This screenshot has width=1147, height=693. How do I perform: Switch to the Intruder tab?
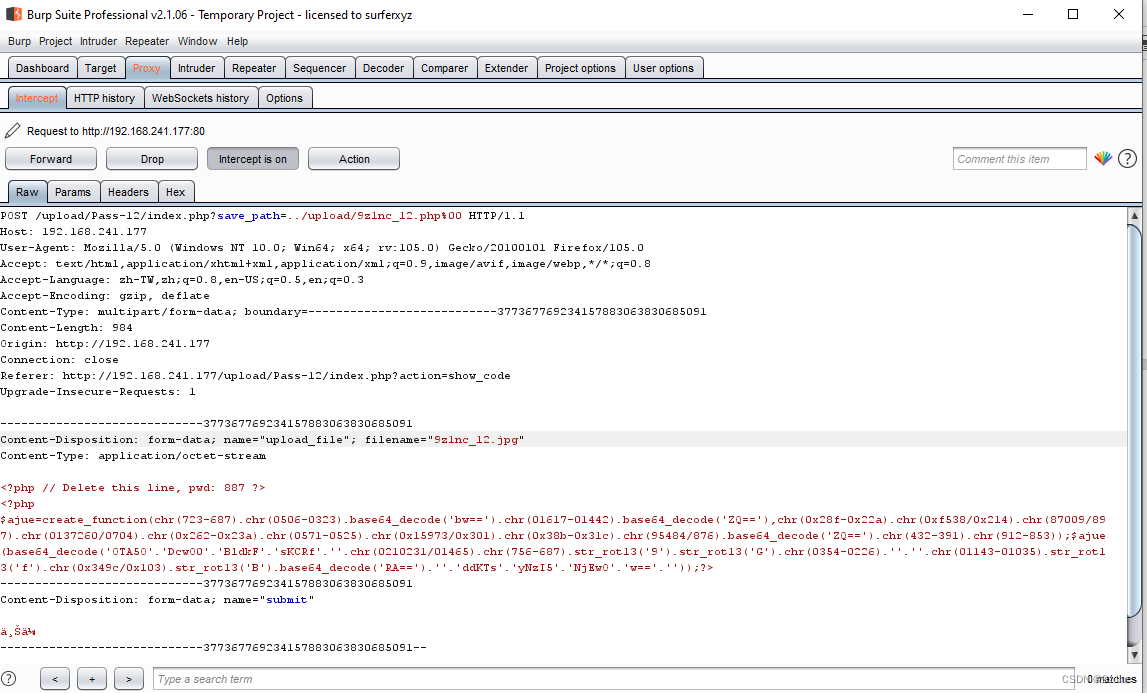(197, 68)
